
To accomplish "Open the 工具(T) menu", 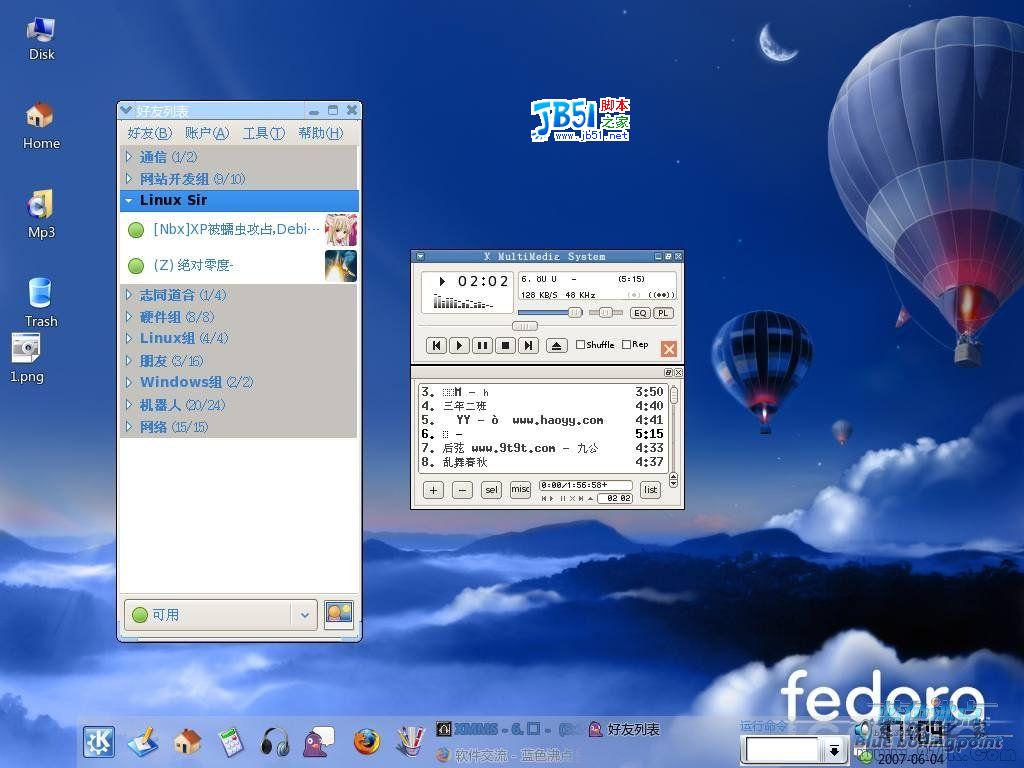I will (x=263, y=133).
